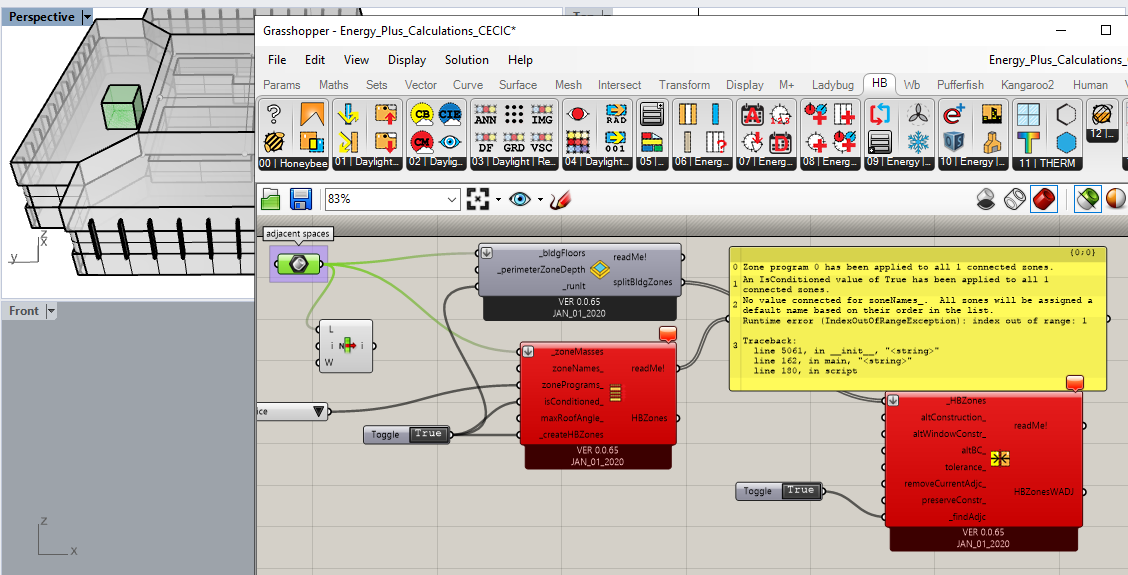Image resolution: width=1128 pixels, height=575 pixels.
Task: Expand the 03 | Daylight Recipes panel label
Action: pyautogui.click(x=514, y=163)
